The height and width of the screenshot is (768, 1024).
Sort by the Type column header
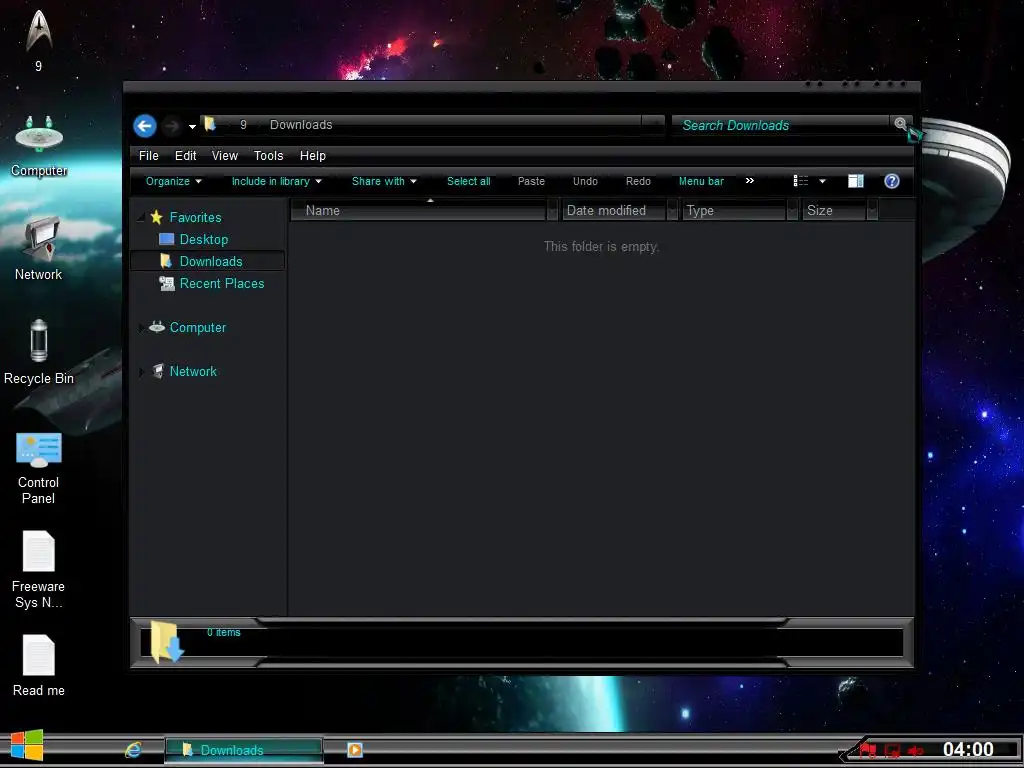pyautogui.click(x=734, y=210)
